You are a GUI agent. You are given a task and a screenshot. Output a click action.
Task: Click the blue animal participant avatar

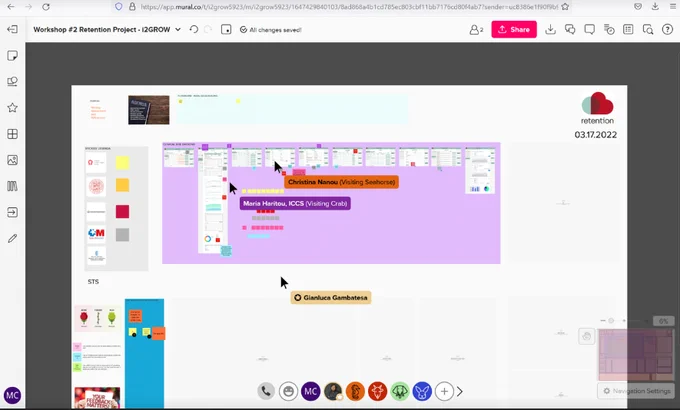422,391
